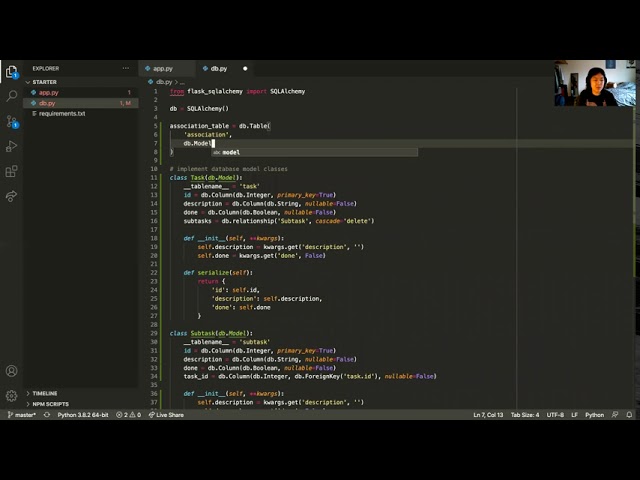Click the '# implement database model classes' comment
640x480 pixels.
pyautogui.click(x=229, y=169)
